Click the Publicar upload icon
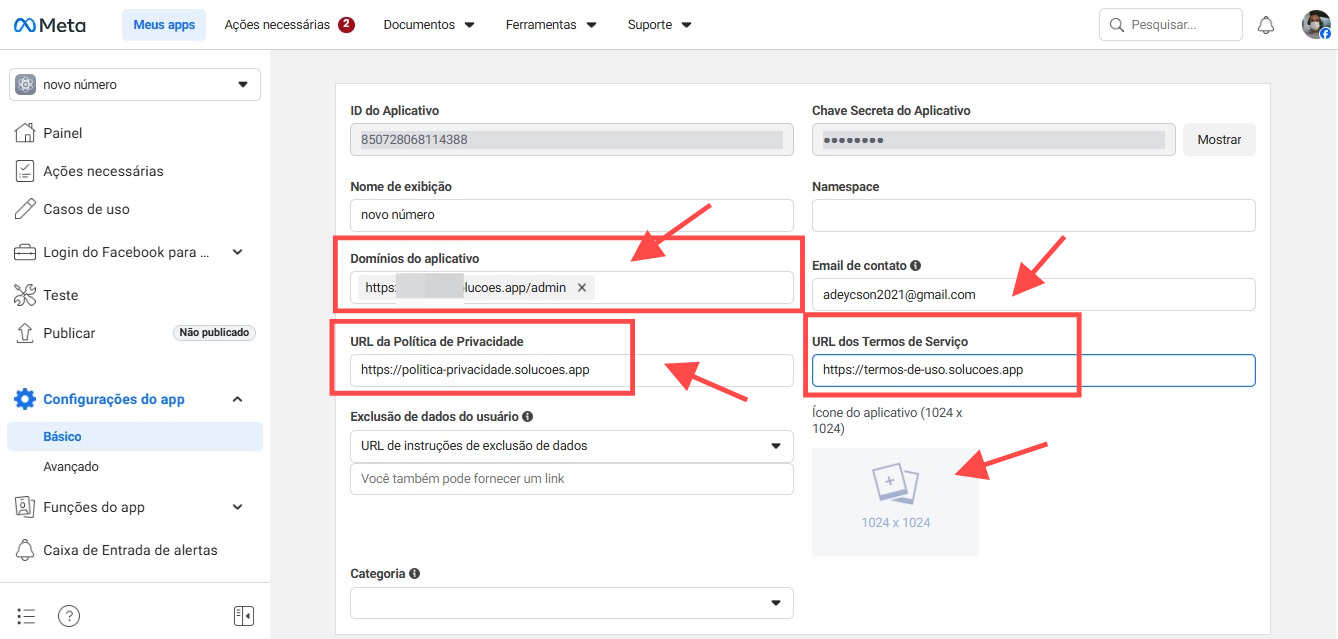This screenshot has width=1338, height=639. [x=25, y=333]
